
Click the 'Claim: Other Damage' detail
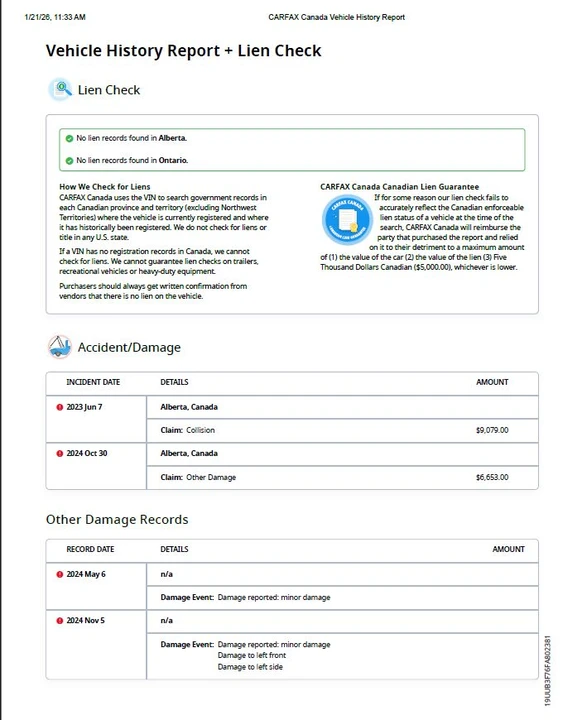(x=198, y=477)
